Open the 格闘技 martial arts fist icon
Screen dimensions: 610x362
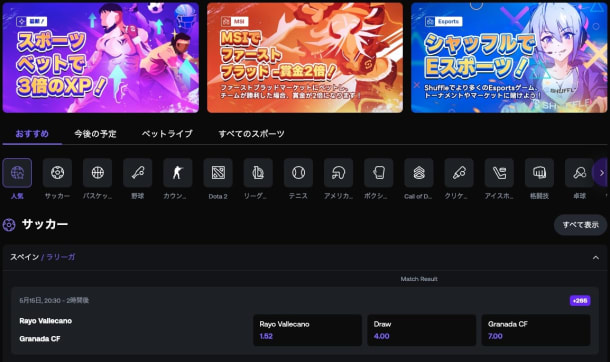tap(539, 173)
